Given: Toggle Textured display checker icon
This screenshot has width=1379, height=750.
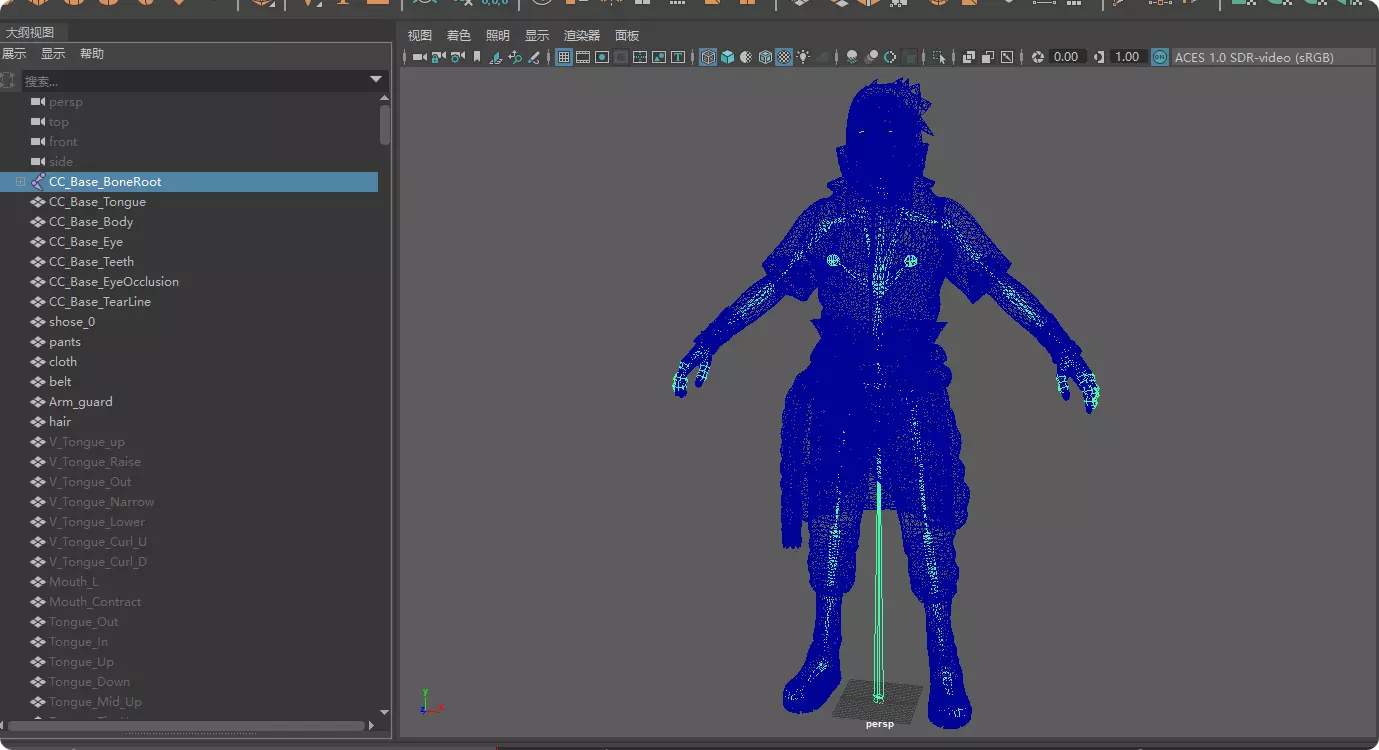Looking at the screenshot, I should pos(785,57).
